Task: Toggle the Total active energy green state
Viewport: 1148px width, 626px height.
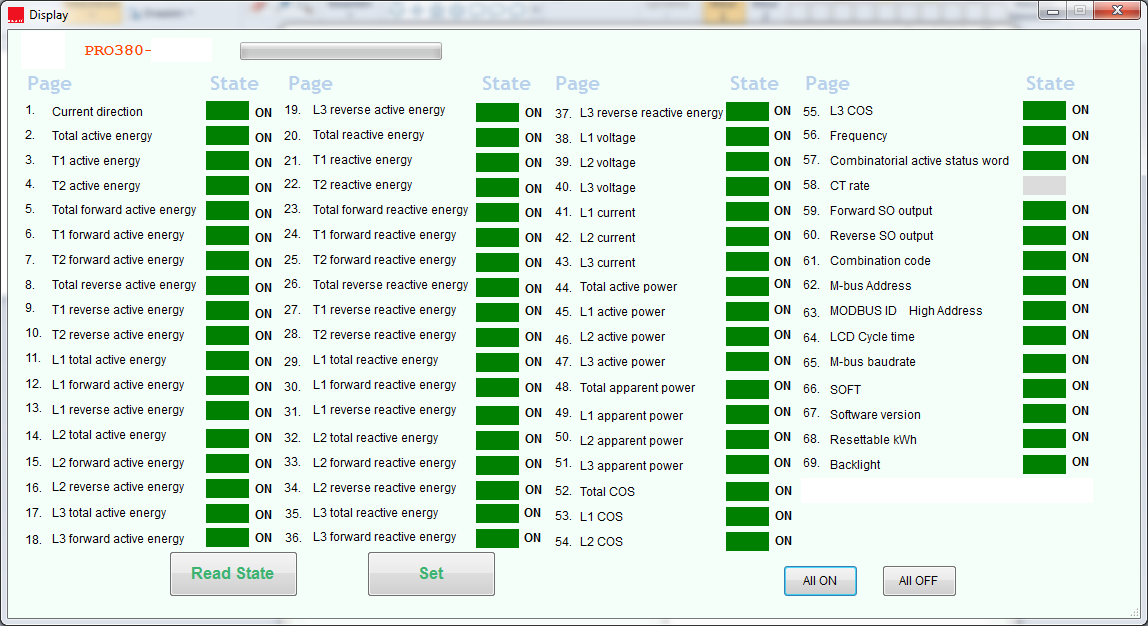Action: 227,136
